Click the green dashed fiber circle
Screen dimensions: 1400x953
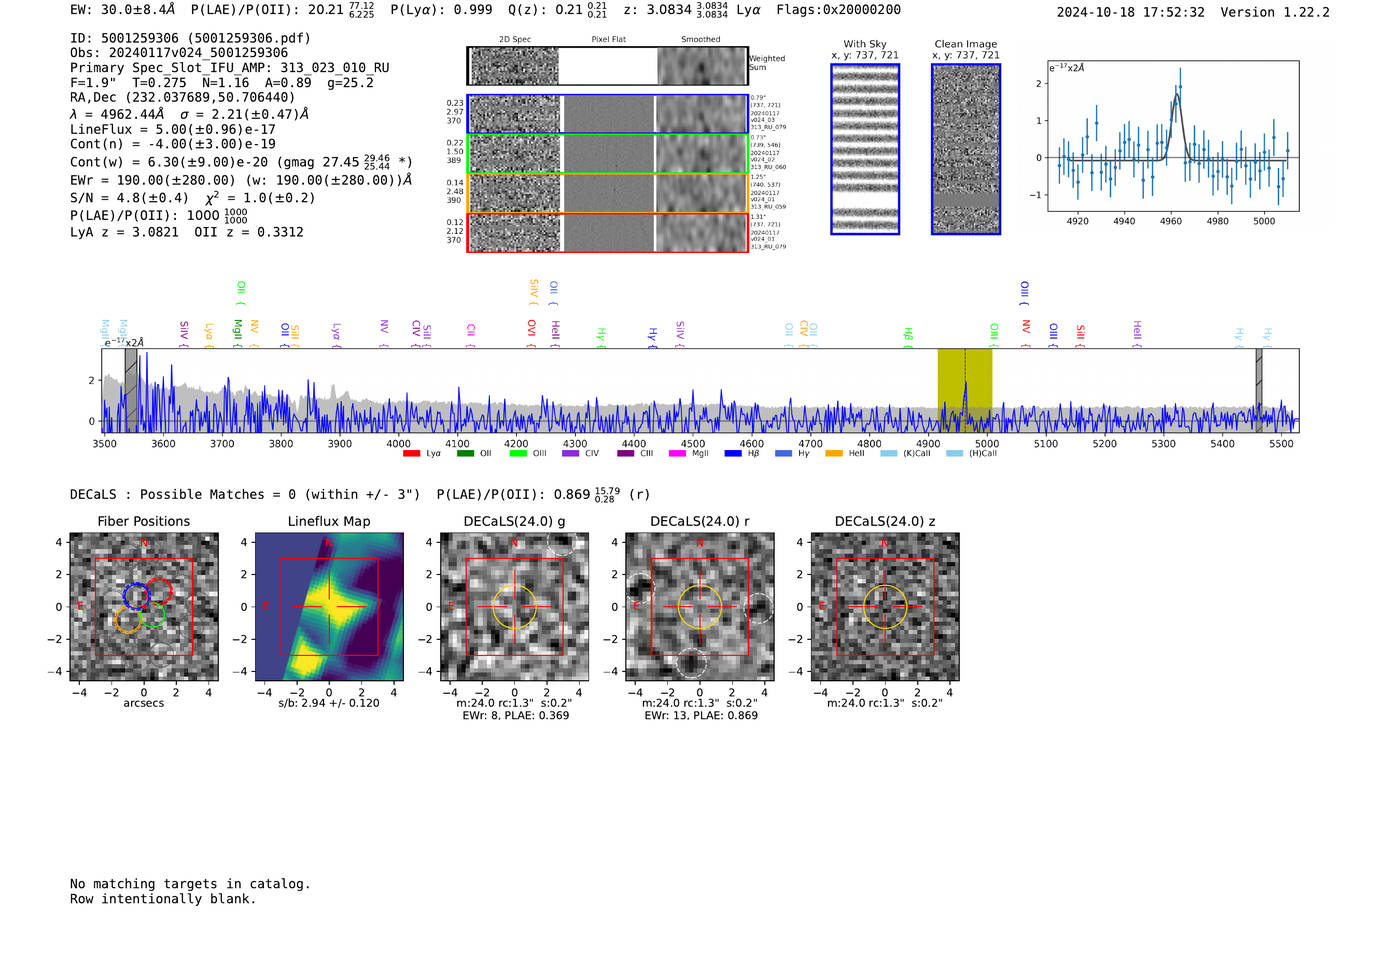153,615
